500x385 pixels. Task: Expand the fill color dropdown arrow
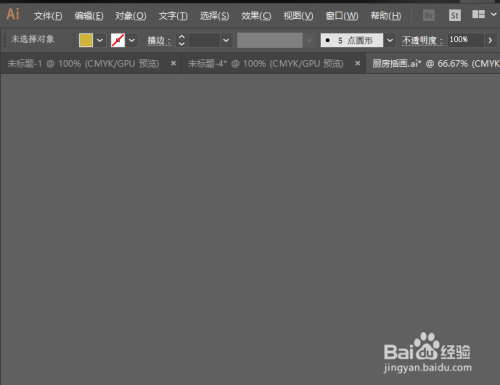click(100, 41)
